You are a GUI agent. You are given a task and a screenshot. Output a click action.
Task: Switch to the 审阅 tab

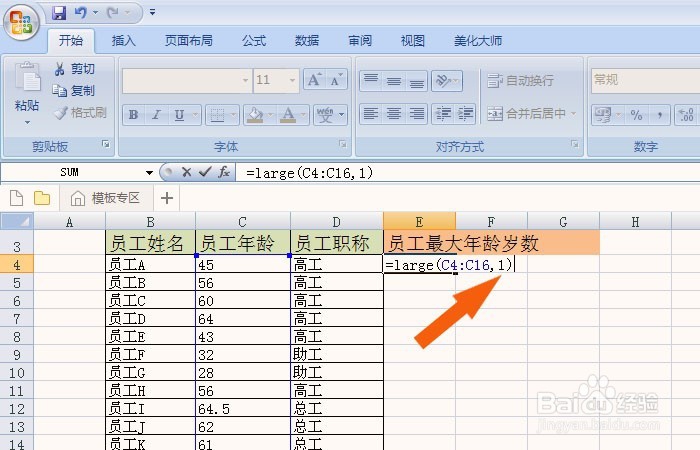[360, 41]
